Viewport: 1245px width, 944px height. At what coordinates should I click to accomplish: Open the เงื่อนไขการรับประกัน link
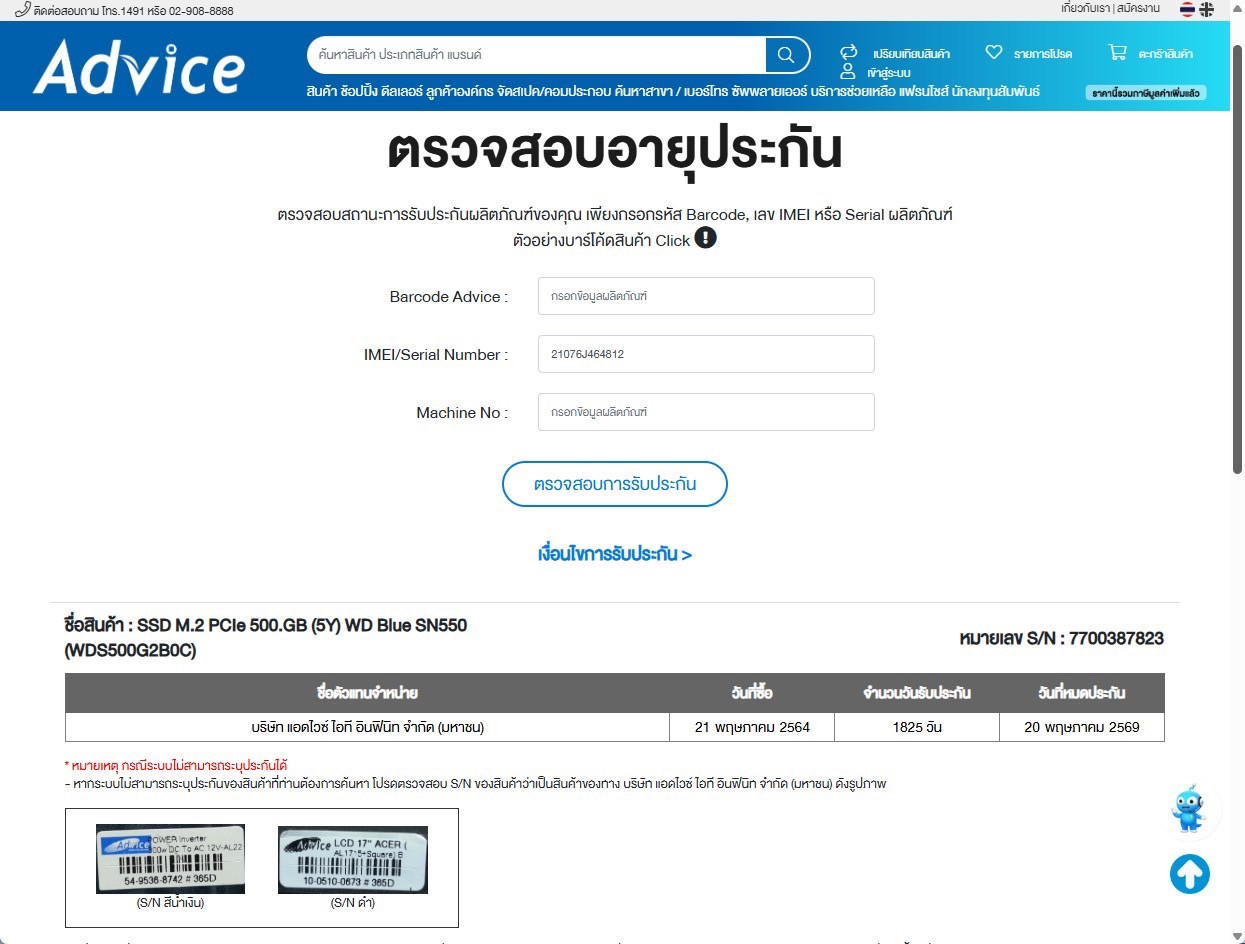click(x=615, y=554)
